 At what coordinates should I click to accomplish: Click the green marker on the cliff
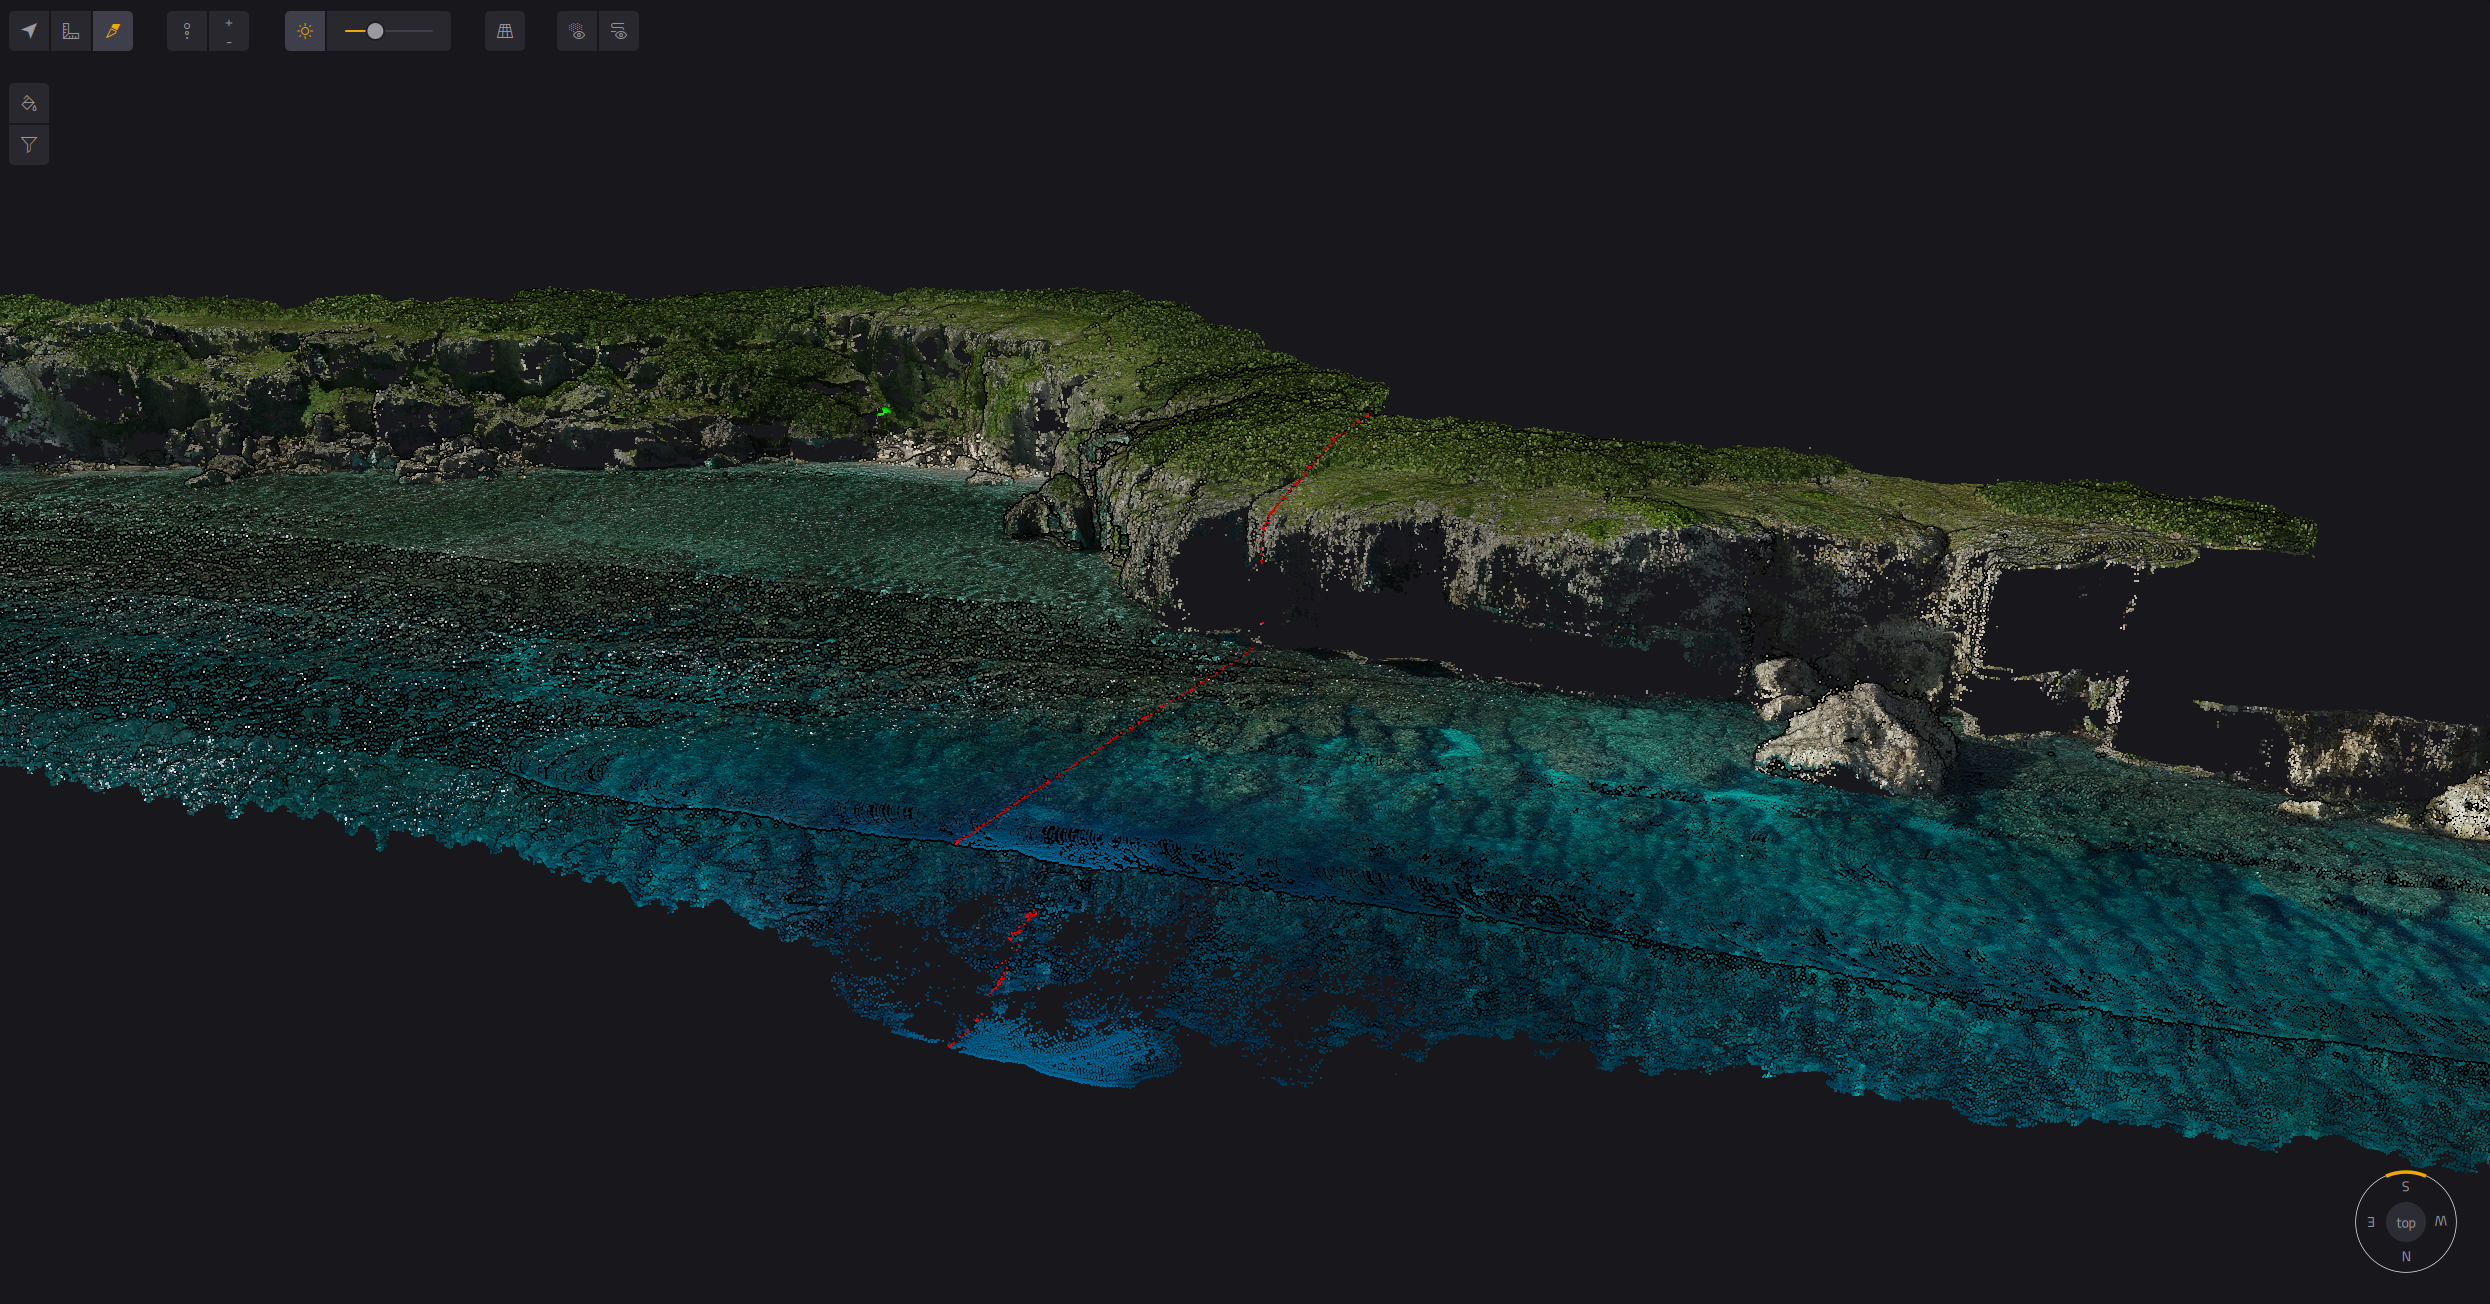coord(884,411)
